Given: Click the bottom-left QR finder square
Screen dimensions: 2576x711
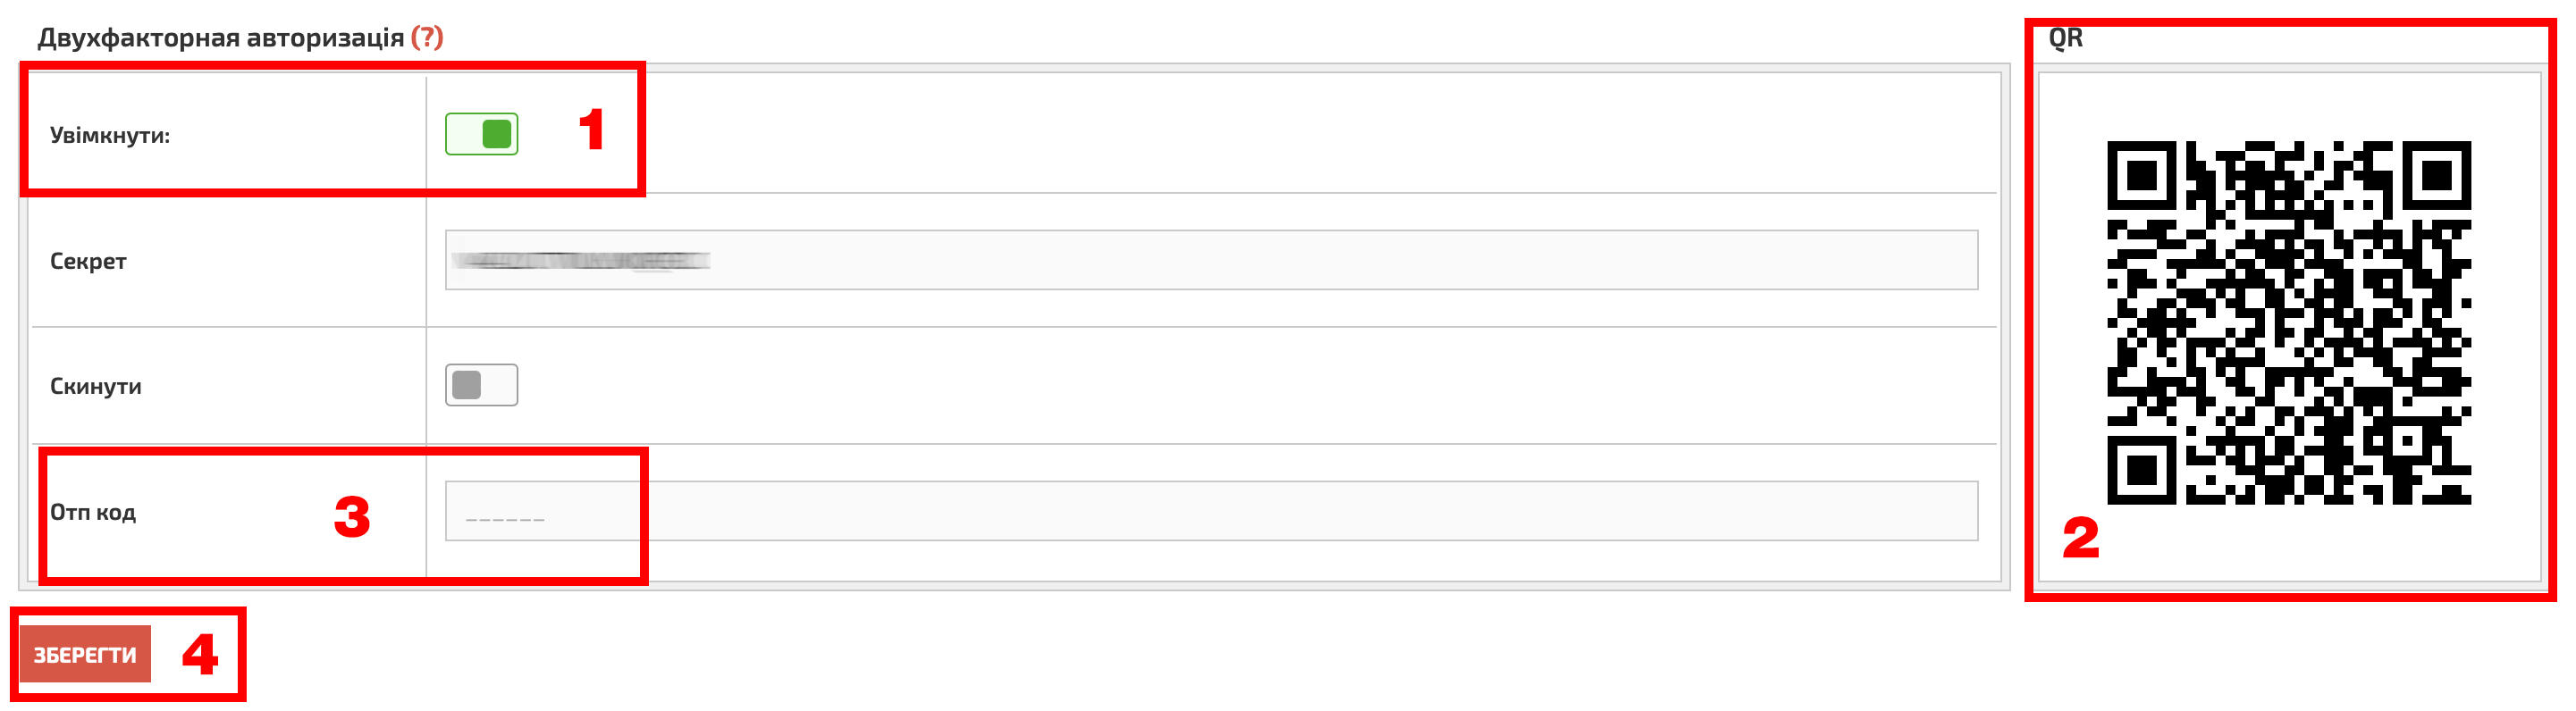Looking at the screenshot, I should tap(2142, 470).
